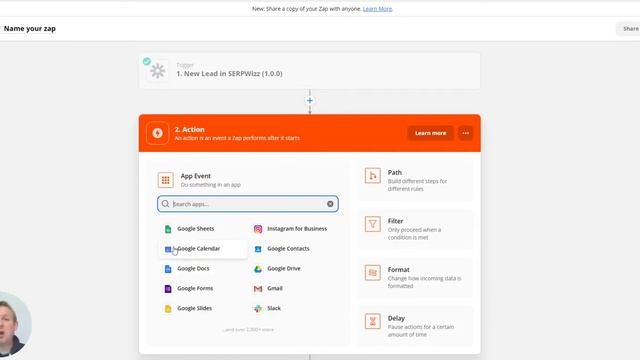Screen dimensions: 640x360
Task: Pick the Google Docs label
Action: click(193, 269)
